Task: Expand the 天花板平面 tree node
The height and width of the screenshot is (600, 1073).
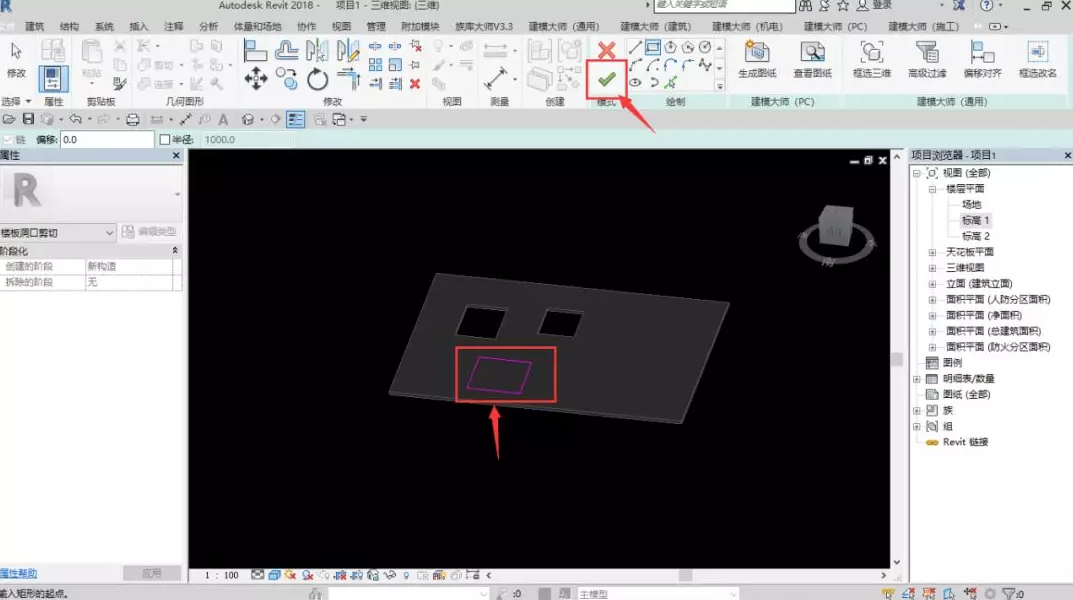Action: pos(932,252)
